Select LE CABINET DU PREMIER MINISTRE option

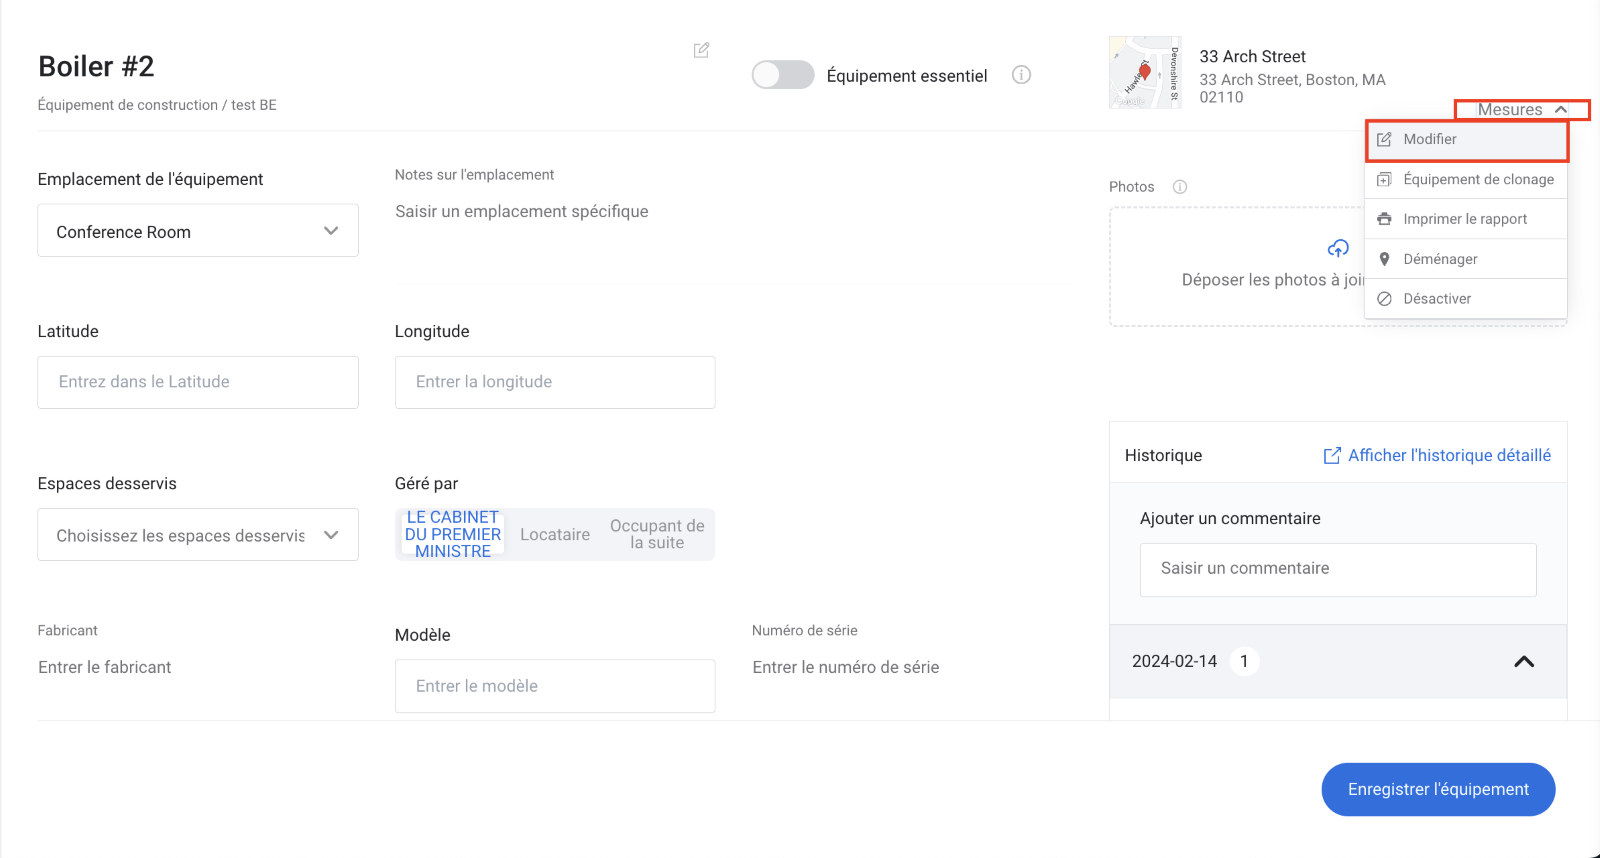[x=452, y=534]
